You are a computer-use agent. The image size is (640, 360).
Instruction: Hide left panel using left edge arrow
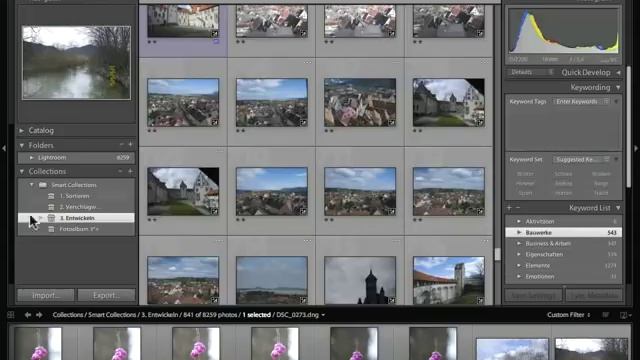tap(4, 149)
